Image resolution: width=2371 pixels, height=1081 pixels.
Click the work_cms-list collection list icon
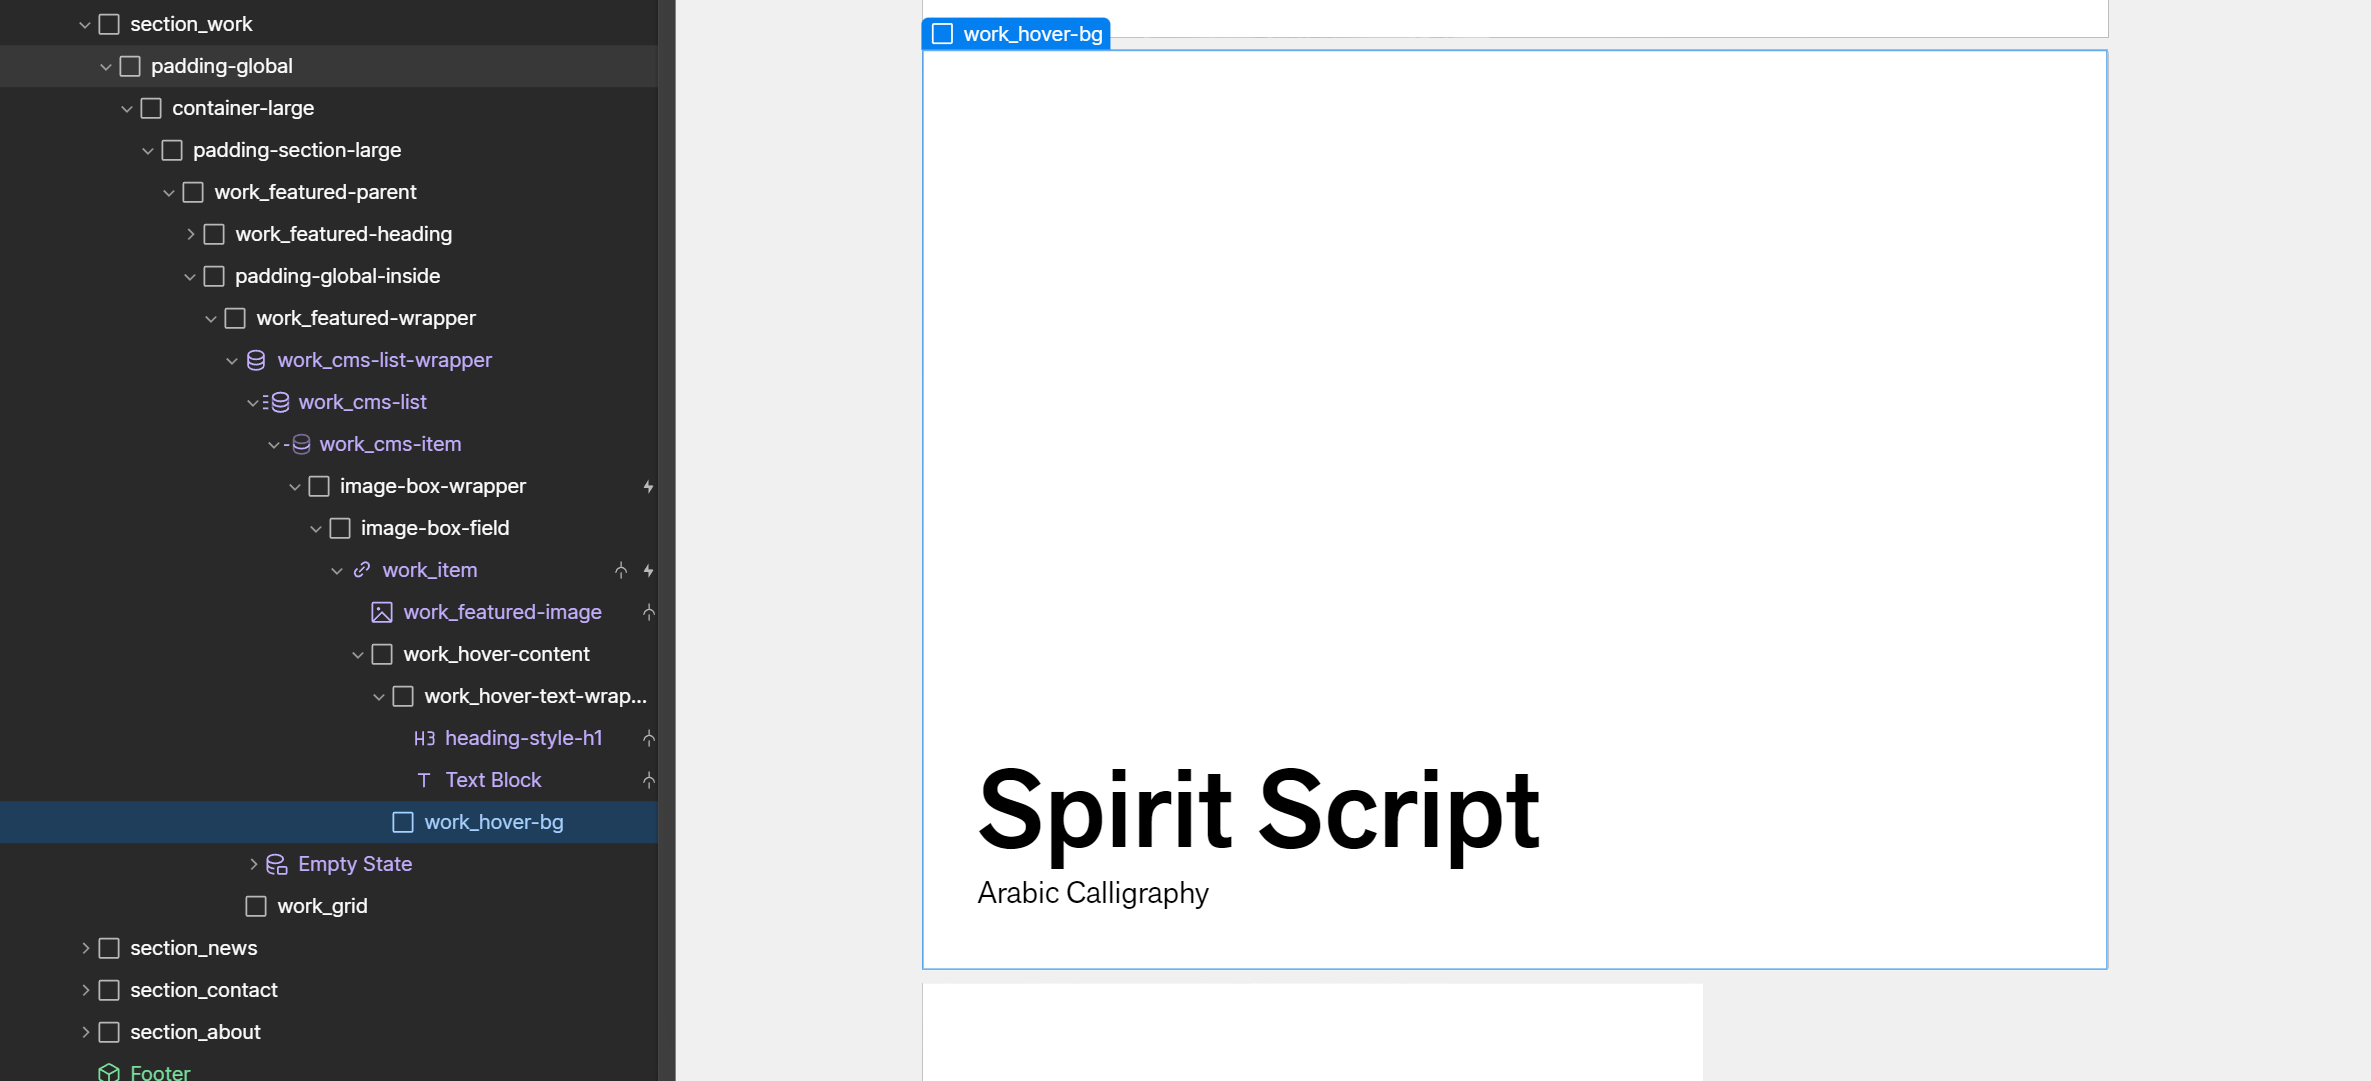pyautogui.click(x=277, y=402)
